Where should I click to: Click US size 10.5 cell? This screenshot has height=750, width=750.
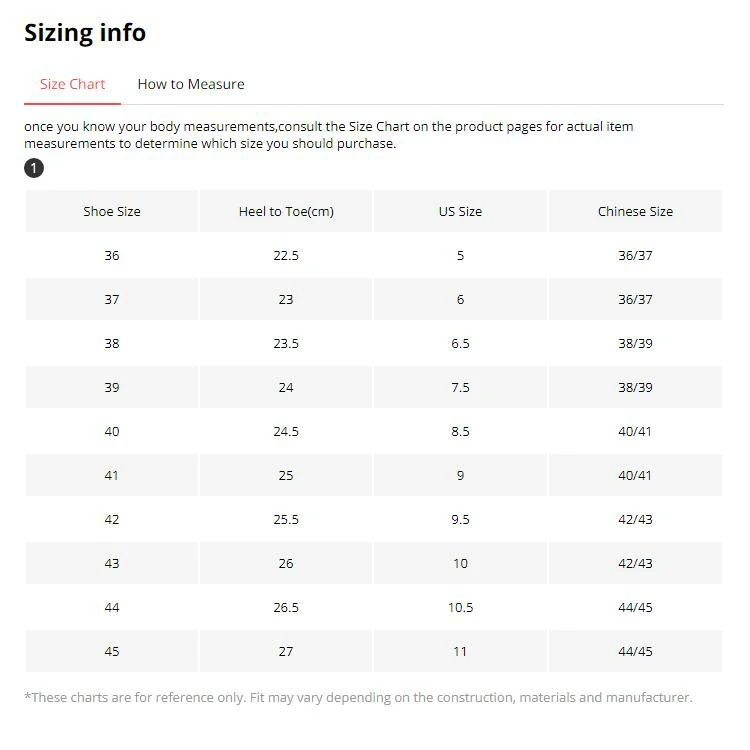(460, 607)
